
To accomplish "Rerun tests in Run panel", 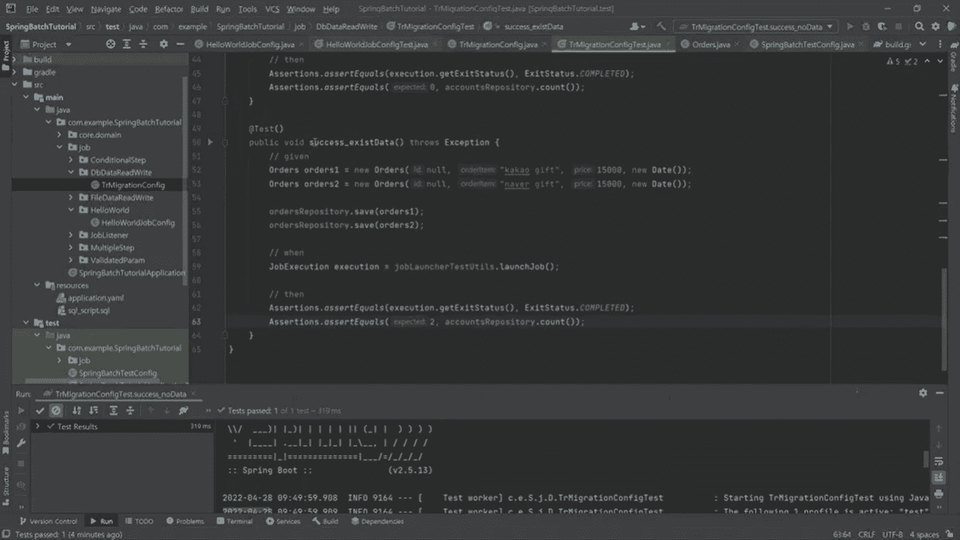I will 21,410.
